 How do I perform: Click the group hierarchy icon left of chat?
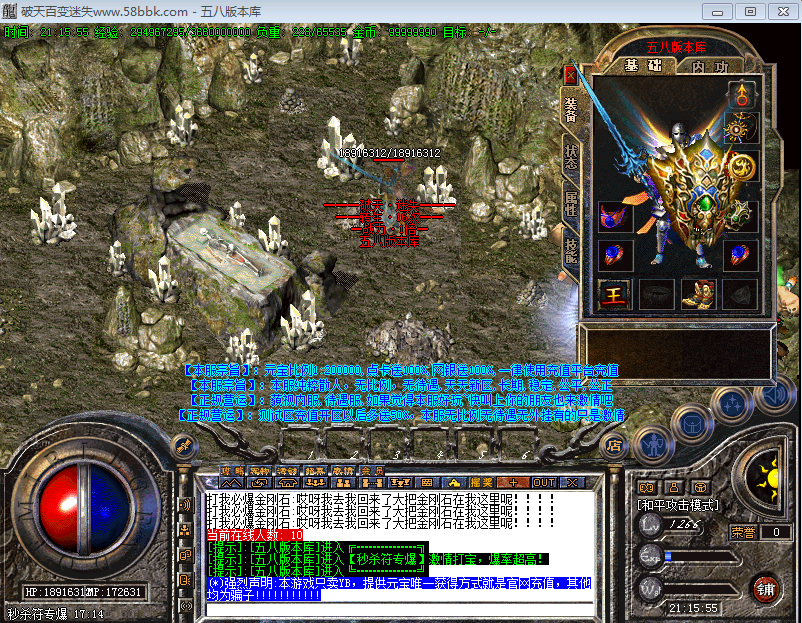[x=185, y=530]
